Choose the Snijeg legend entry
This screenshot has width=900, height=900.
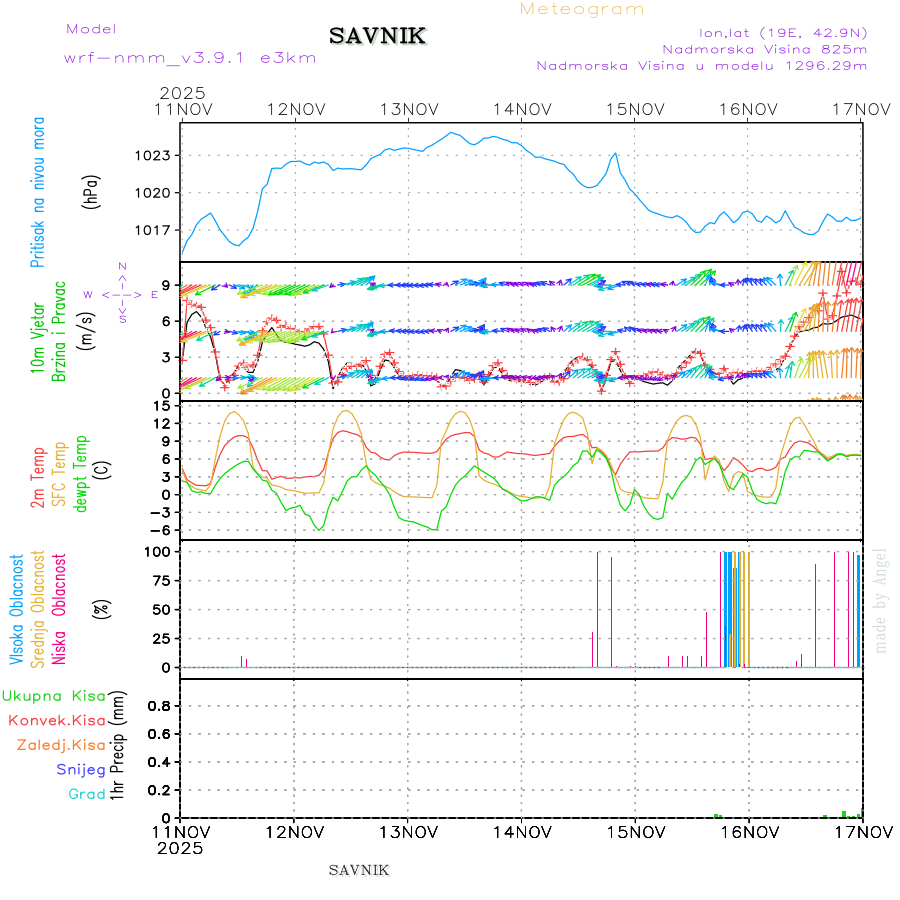click(x=81, y=769)
